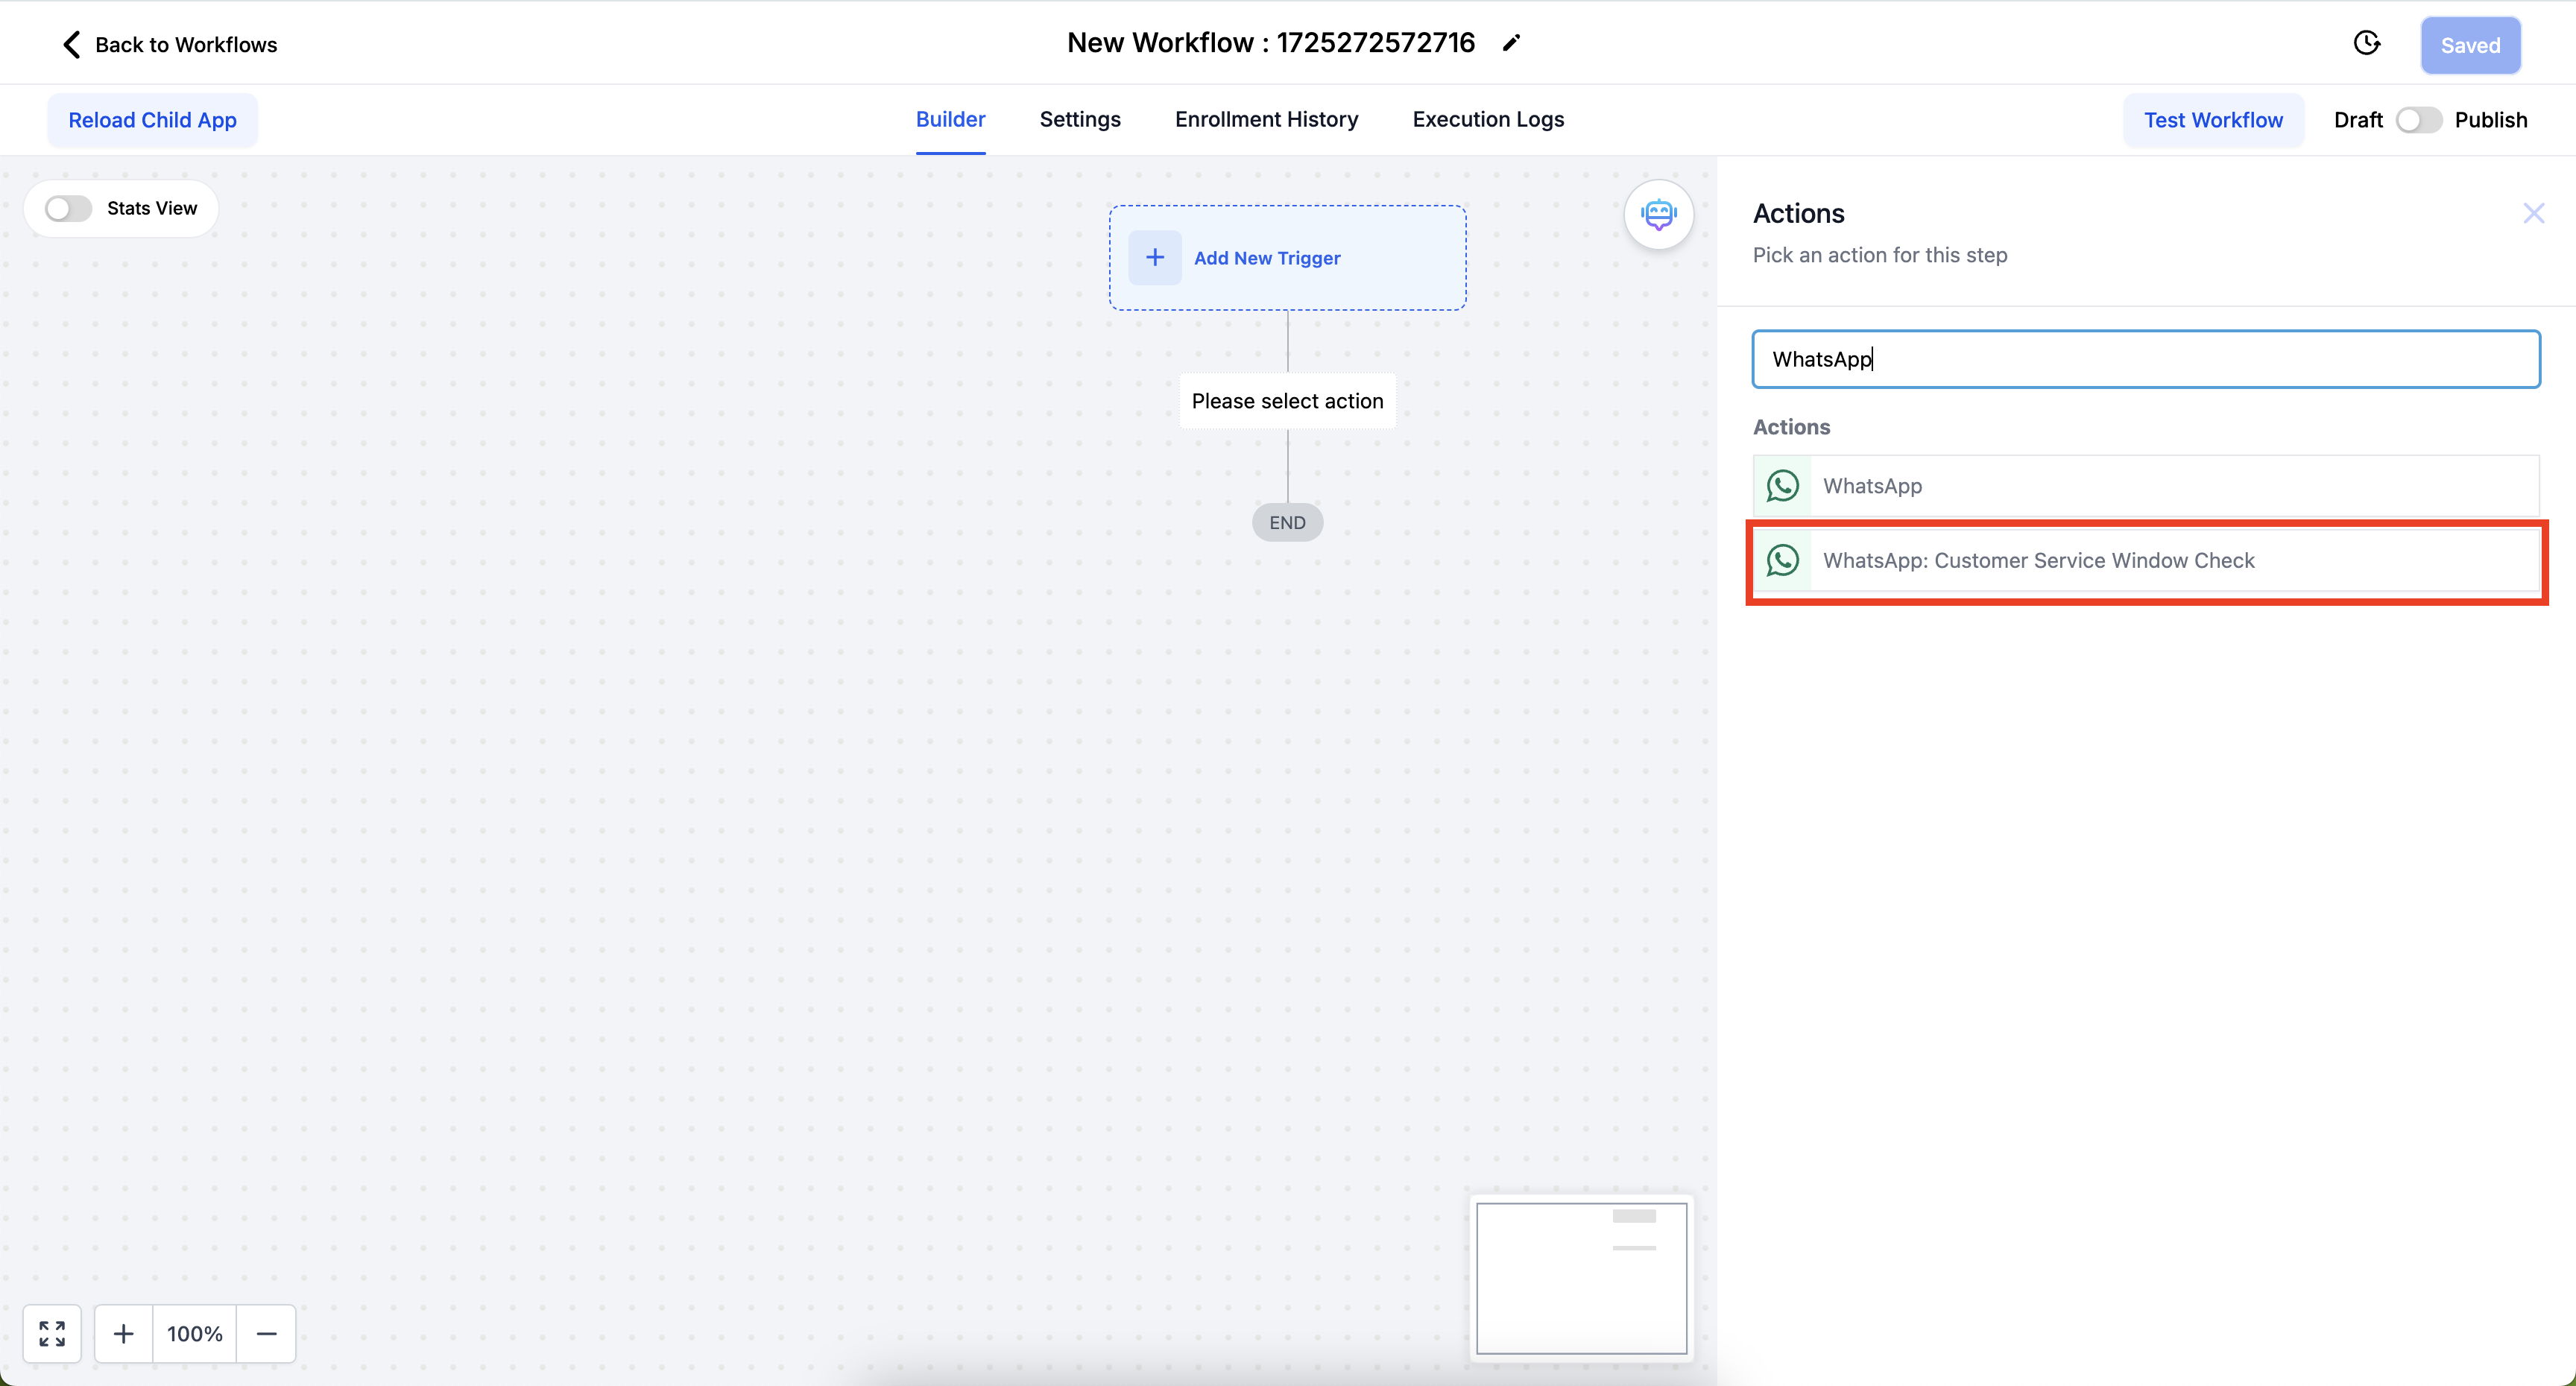Click Reload Child App button
This screenshot has height=1386, width=2576.
click(152, 120)
